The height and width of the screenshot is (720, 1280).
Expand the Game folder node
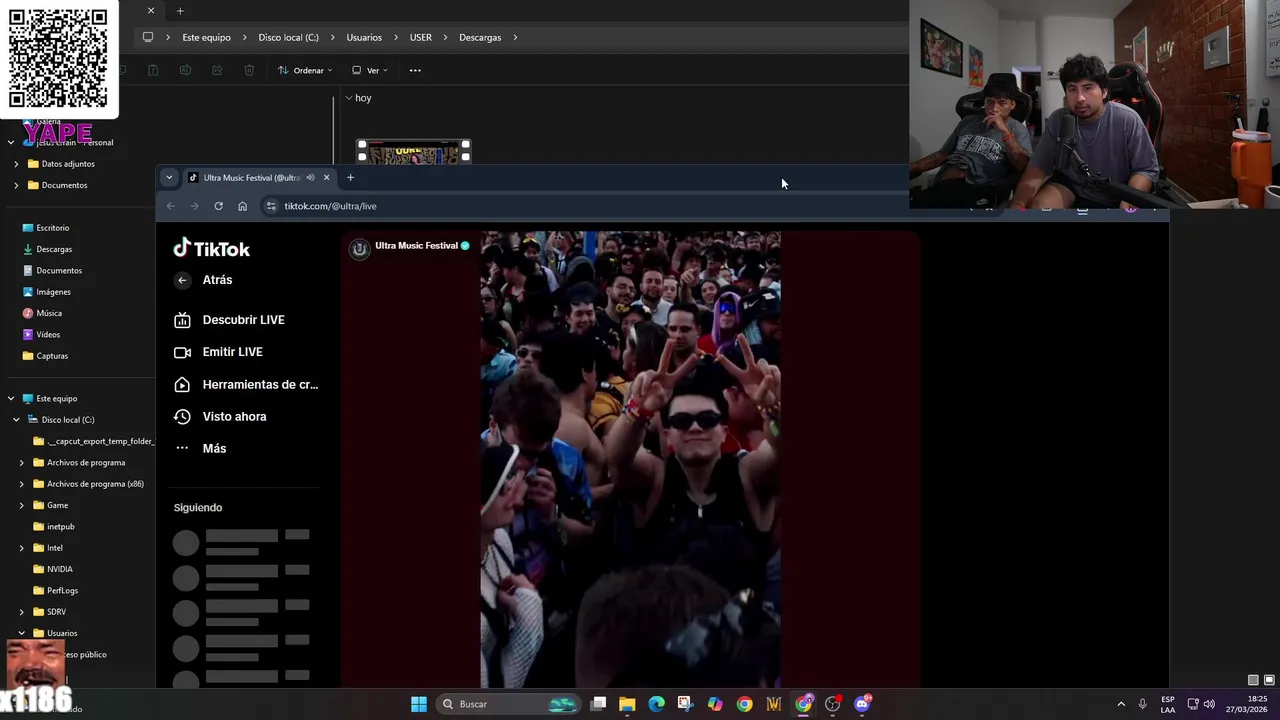(22, 506)
